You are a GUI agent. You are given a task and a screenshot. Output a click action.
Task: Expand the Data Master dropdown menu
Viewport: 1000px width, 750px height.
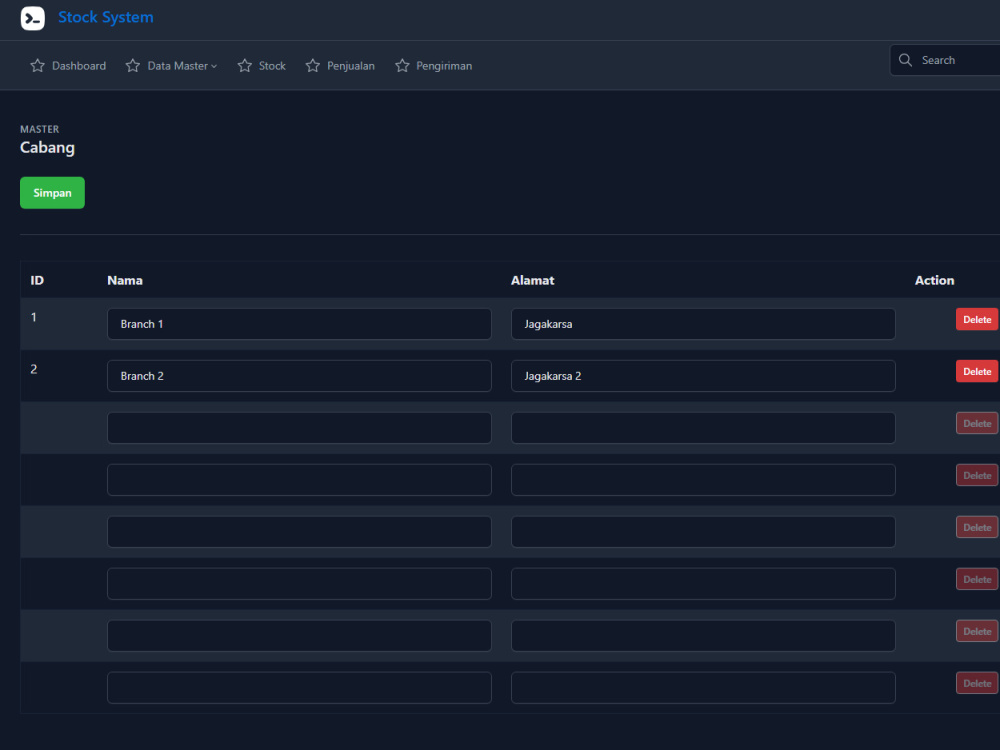click(172, 66)
